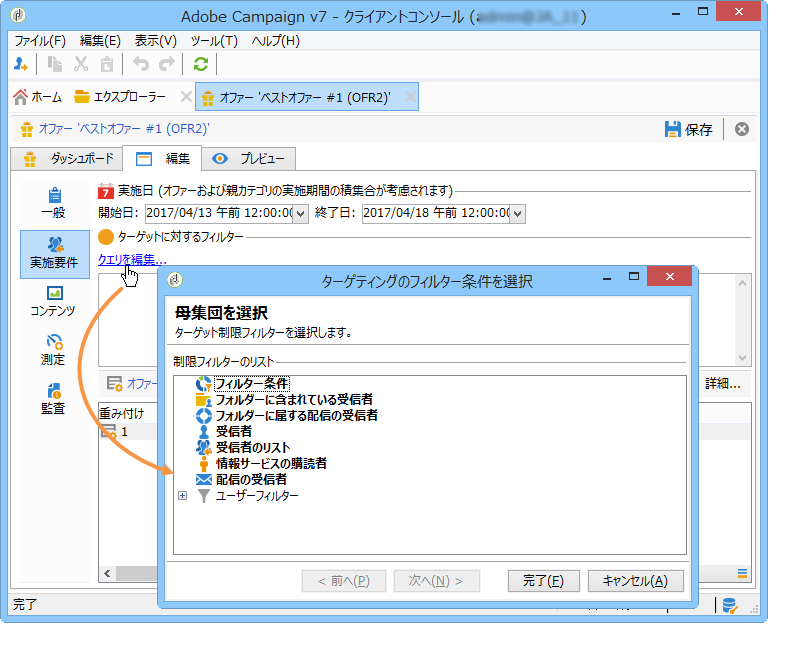Click the キャンセル(A) button
The width and height of the screenshot is (786, 649).
click(x=635, y=581)
